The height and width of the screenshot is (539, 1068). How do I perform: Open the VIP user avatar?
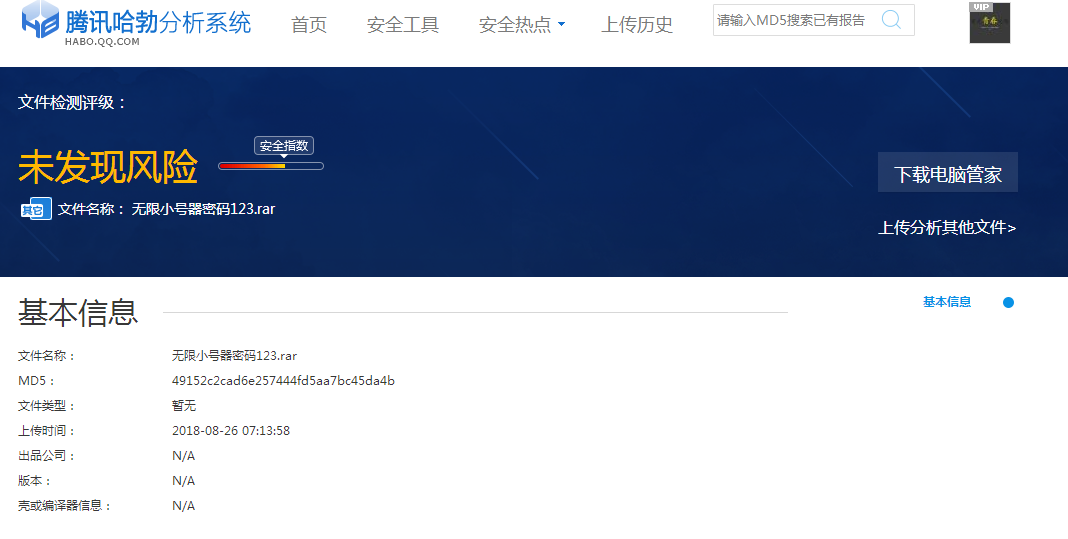point(990,22)
